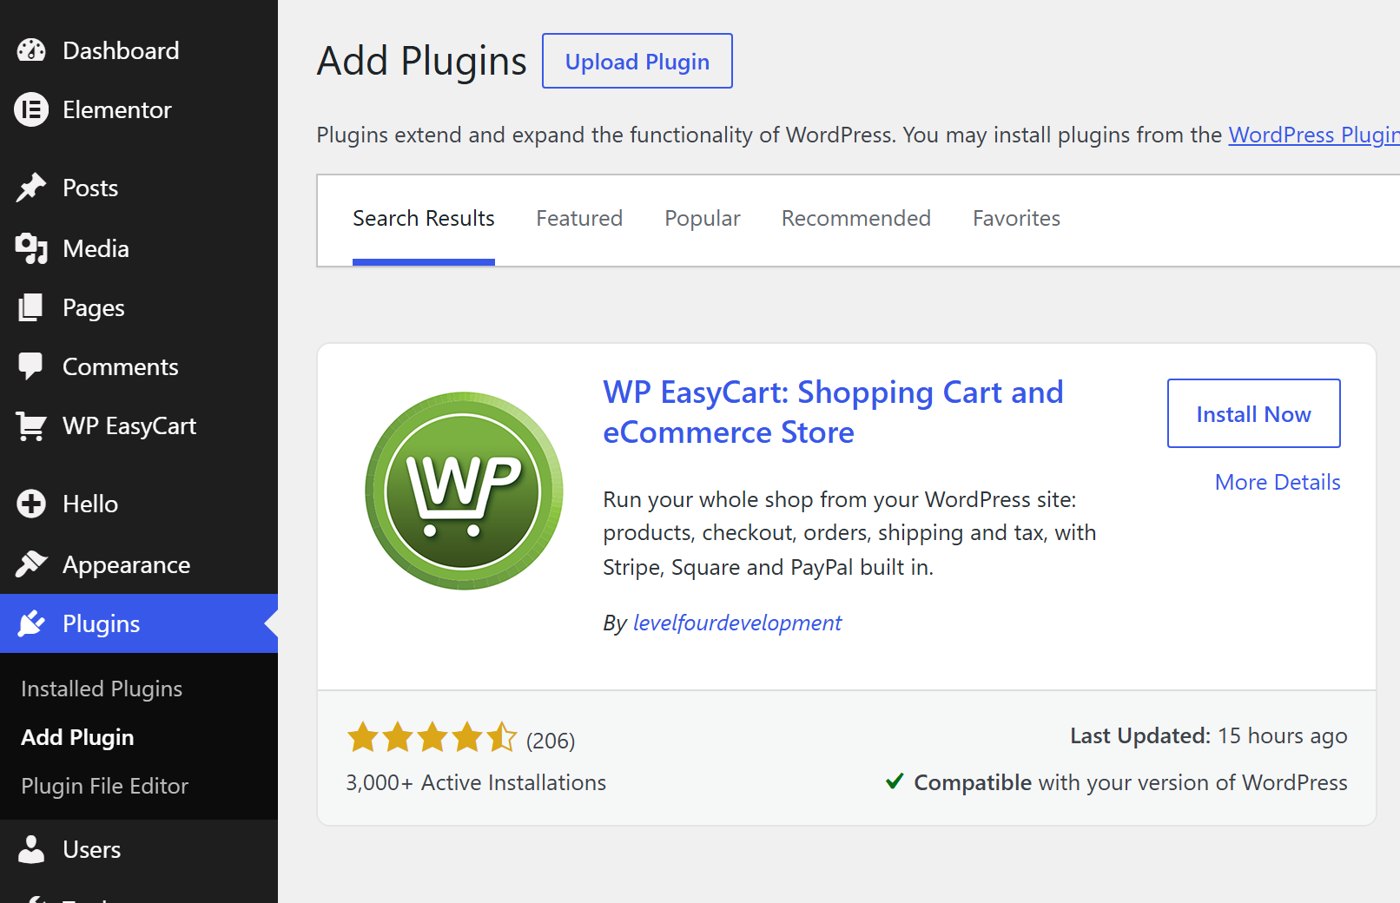The width and height of the screenshot is (1400, 903).
Task: View the Favorites tab
Action: tap(1016, 218)
